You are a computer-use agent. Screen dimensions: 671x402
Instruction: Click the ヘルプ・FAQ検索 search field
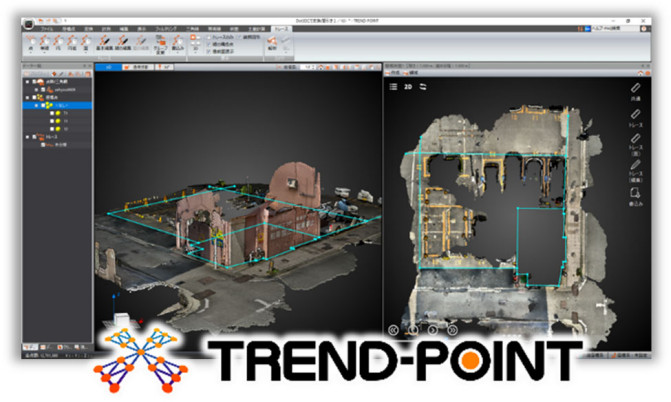tap(615, 29)
